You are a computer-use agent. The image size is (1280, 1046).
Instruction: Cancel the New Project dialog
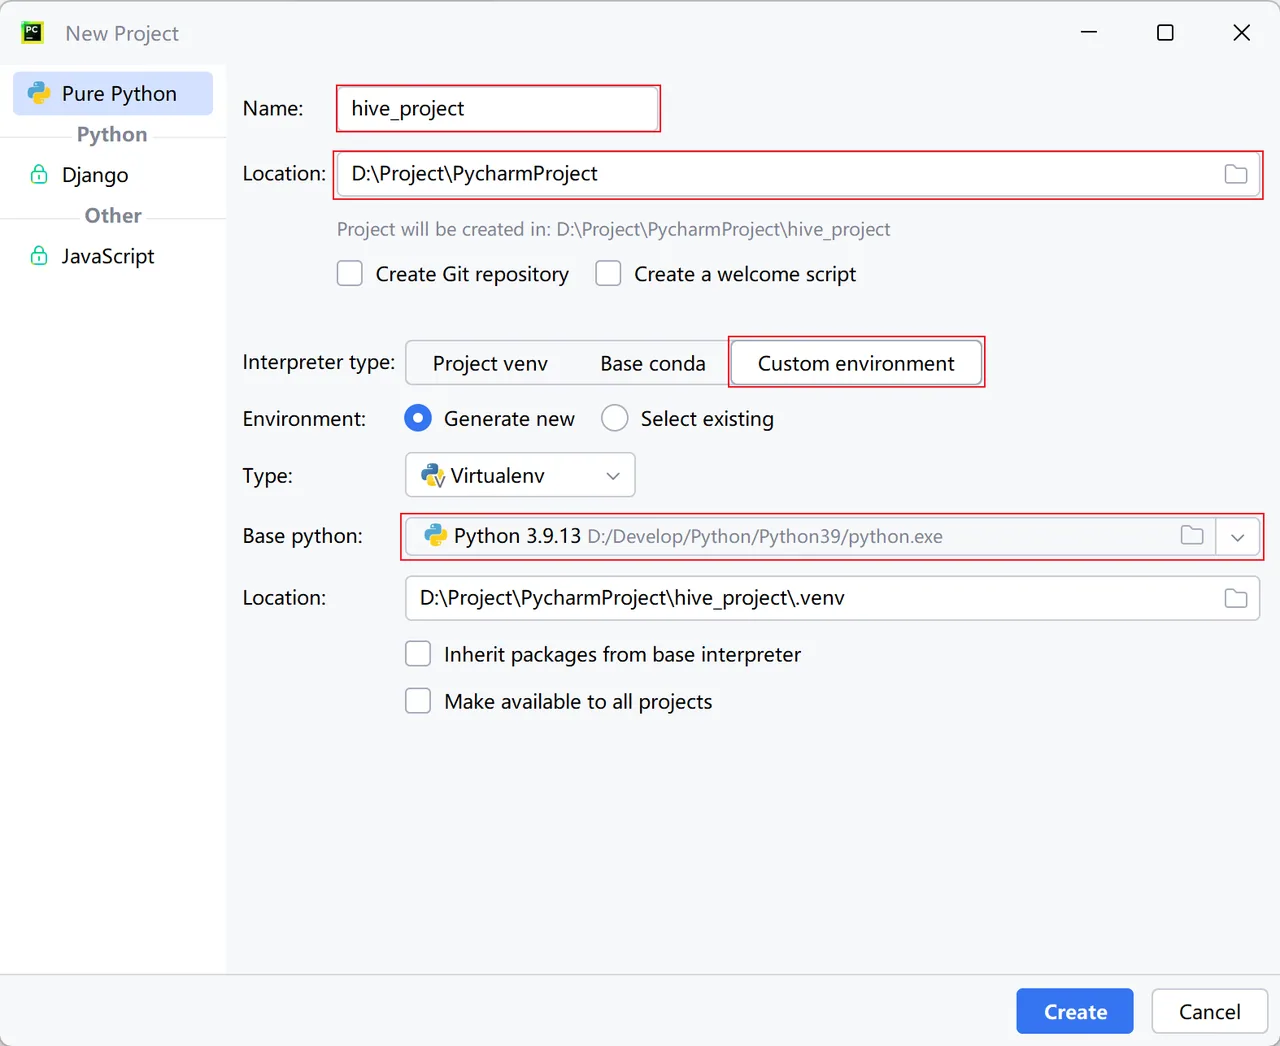click(x=1209, y=1011)
